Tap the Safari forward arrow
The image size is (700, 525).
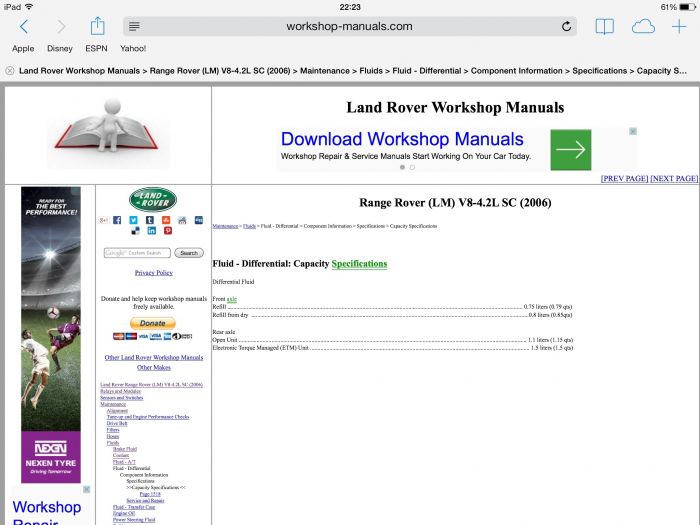click(x=61, y=27)
